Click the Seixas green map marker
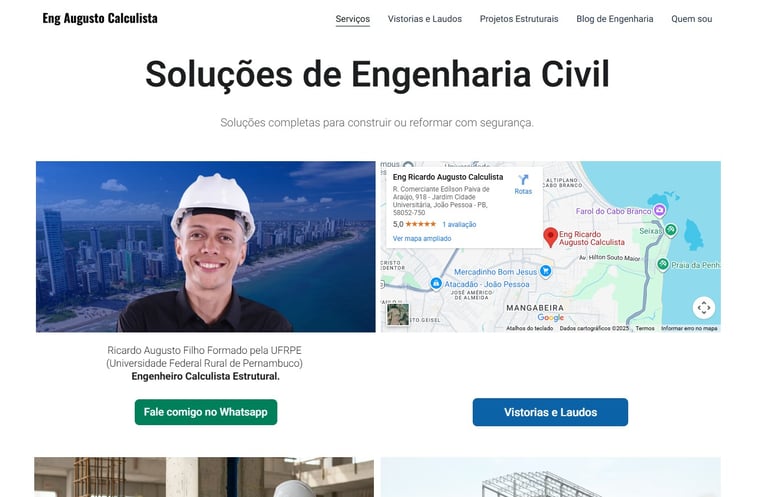This screenshot has height=497, width=768. 671,230
